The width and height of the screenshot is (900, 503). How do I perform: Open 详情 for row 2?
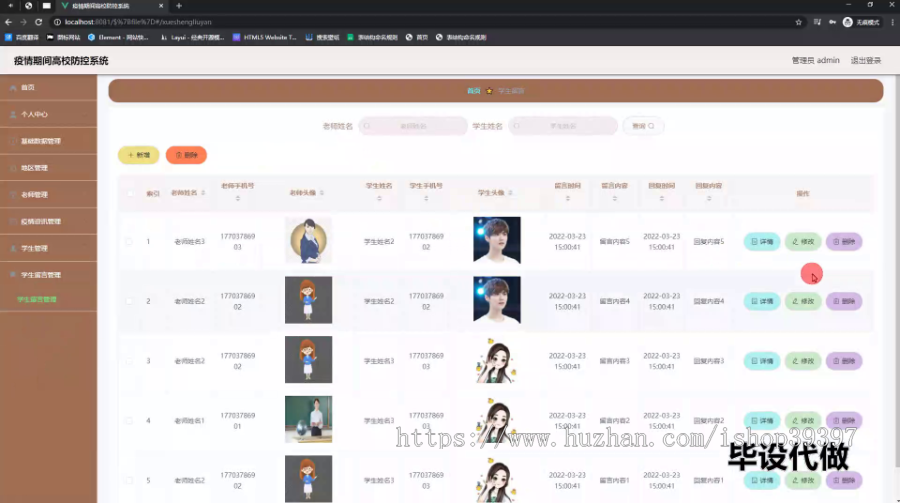tap(762, 301)
